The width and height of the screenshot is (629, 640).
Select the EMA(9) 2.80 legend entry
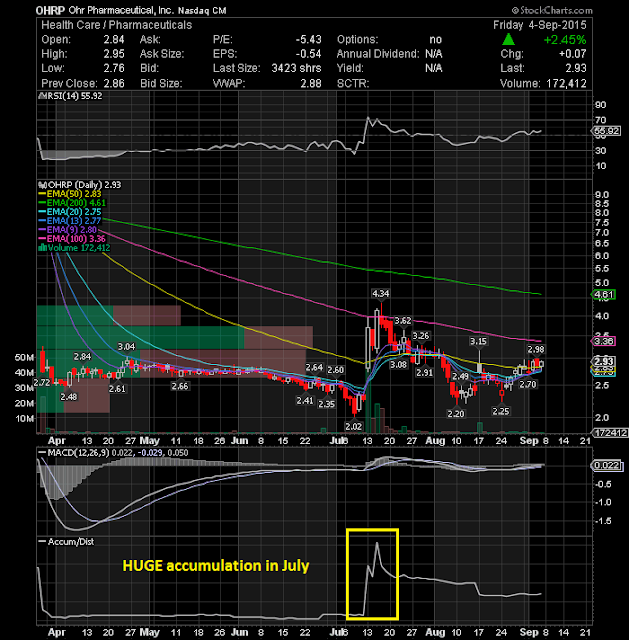pyautogui.click(x=68, y=230)
